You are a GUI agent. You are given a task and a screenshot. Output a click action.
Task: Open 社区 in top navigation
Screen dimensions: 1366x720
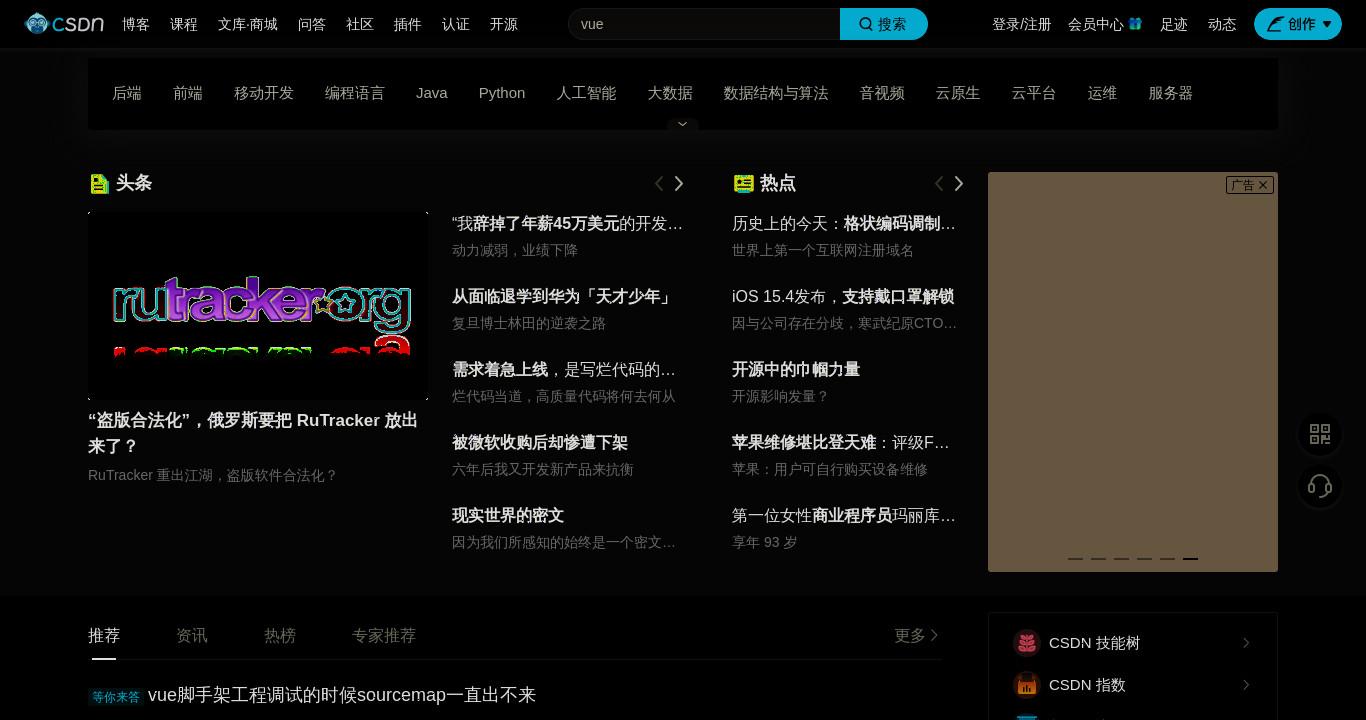point(360,24)
